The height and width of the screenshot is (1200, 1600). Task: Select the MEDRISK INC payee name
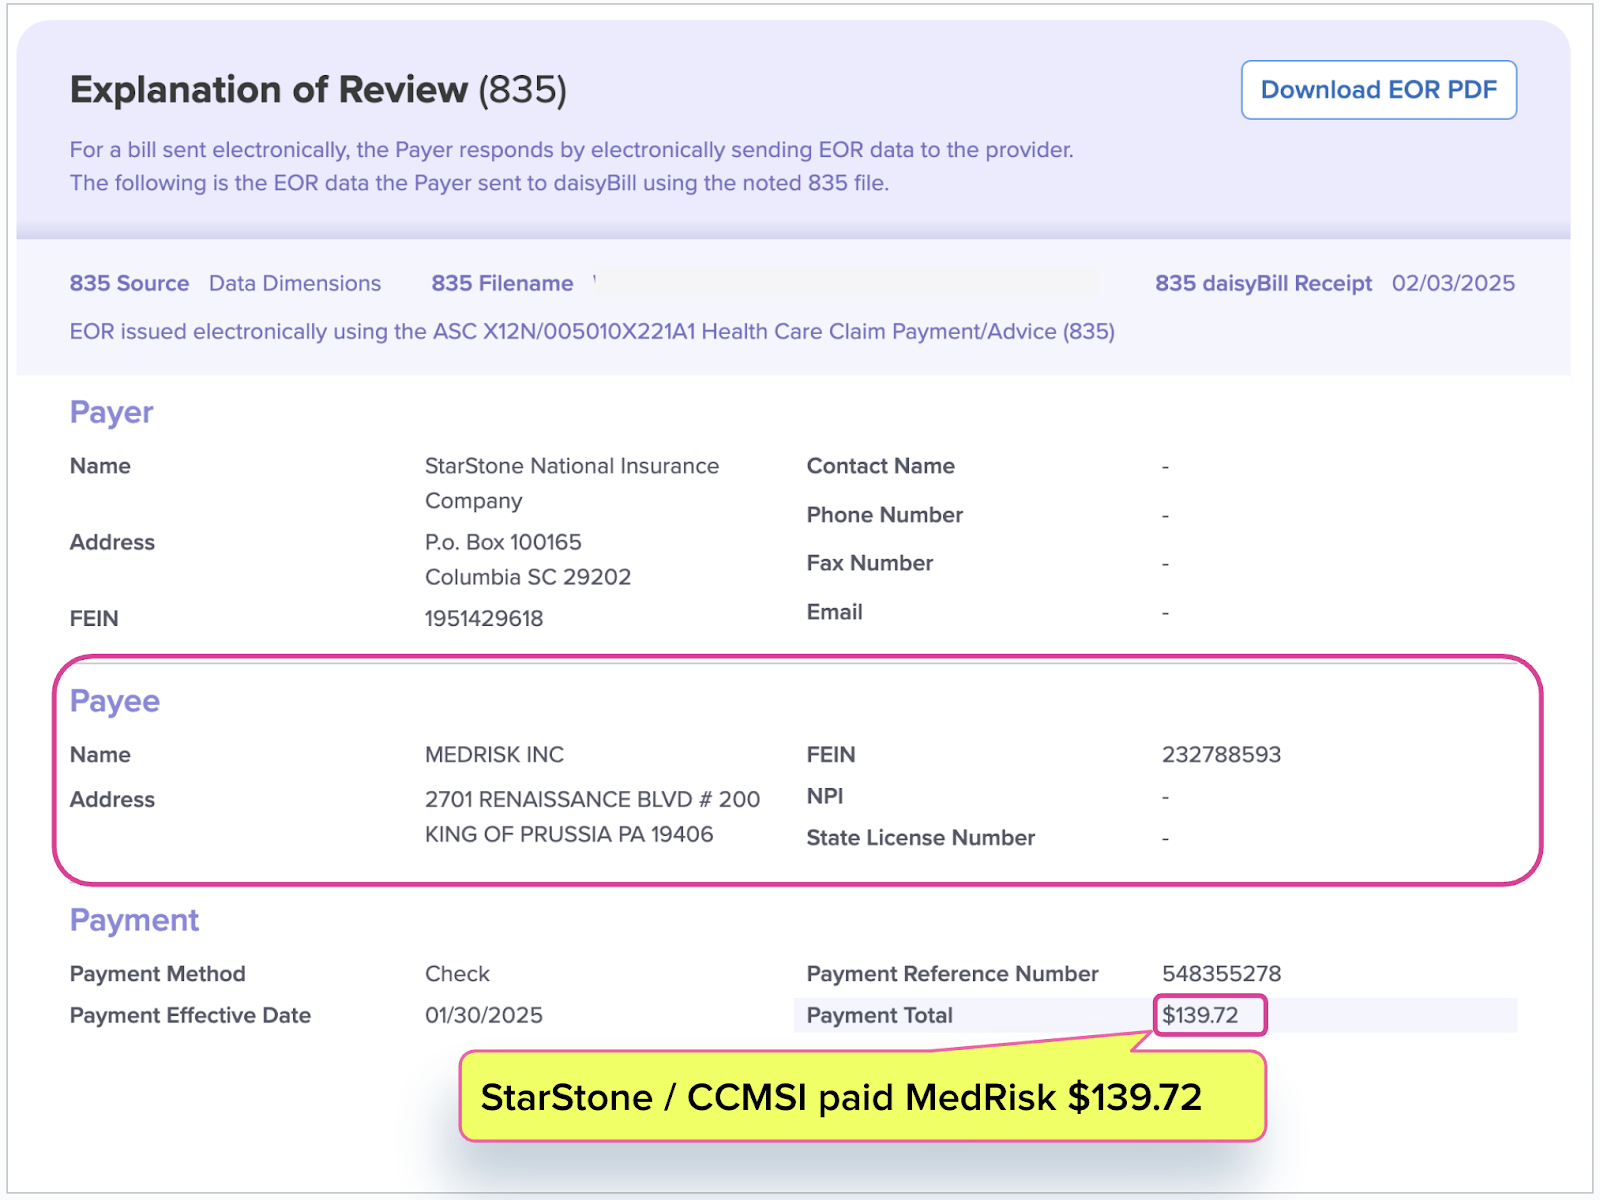[x=494, y=755]
